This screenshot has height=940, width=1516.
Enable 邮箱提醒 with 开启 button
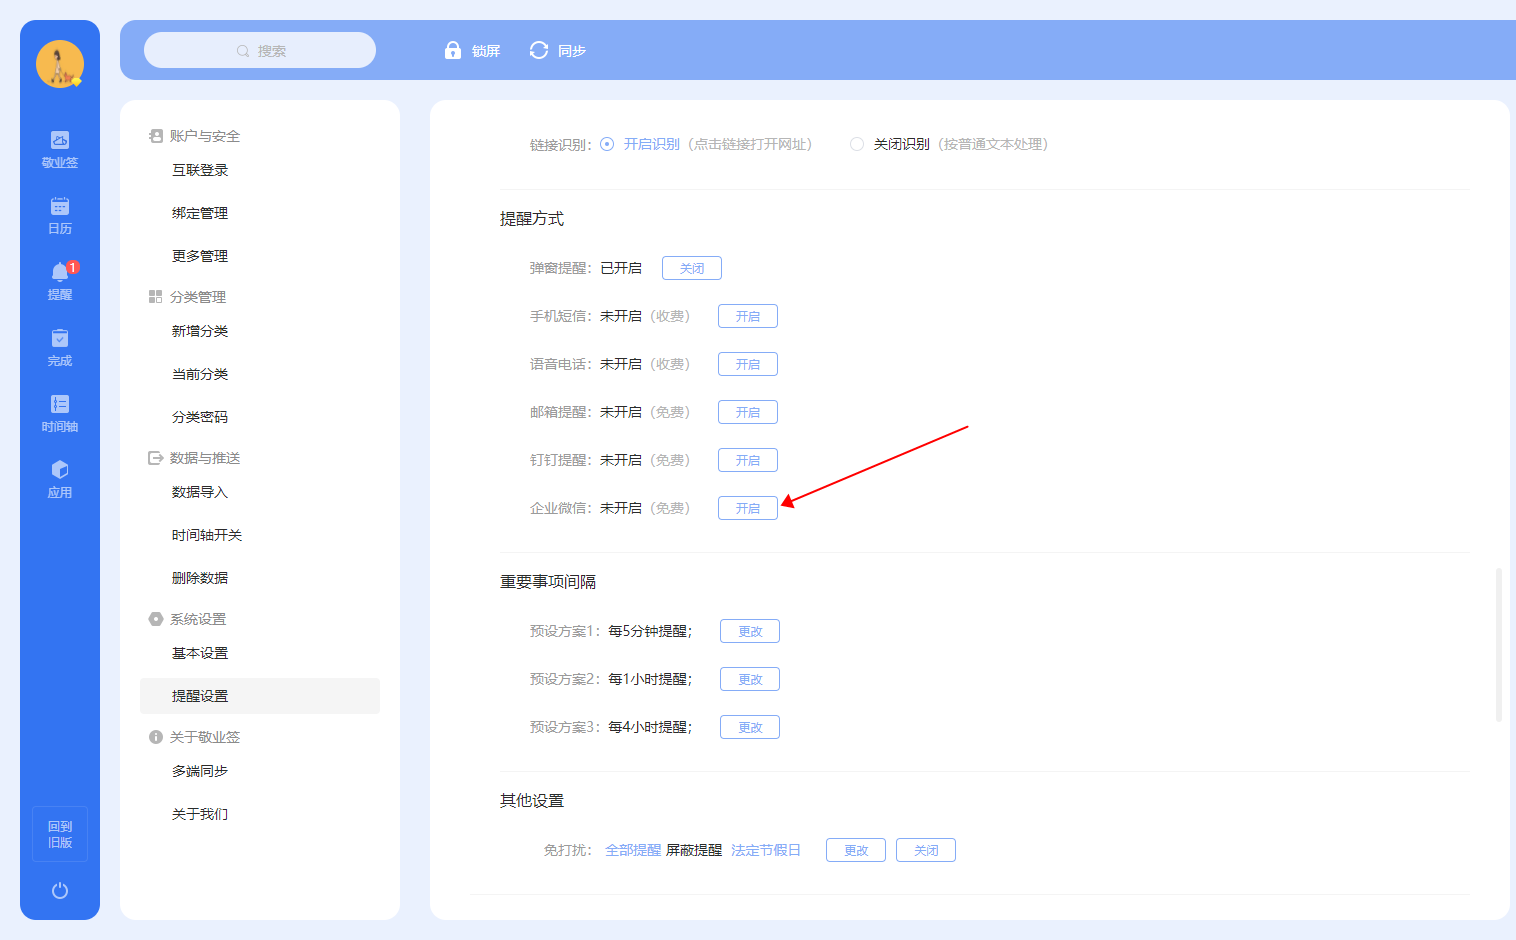(x=748, y=412)
